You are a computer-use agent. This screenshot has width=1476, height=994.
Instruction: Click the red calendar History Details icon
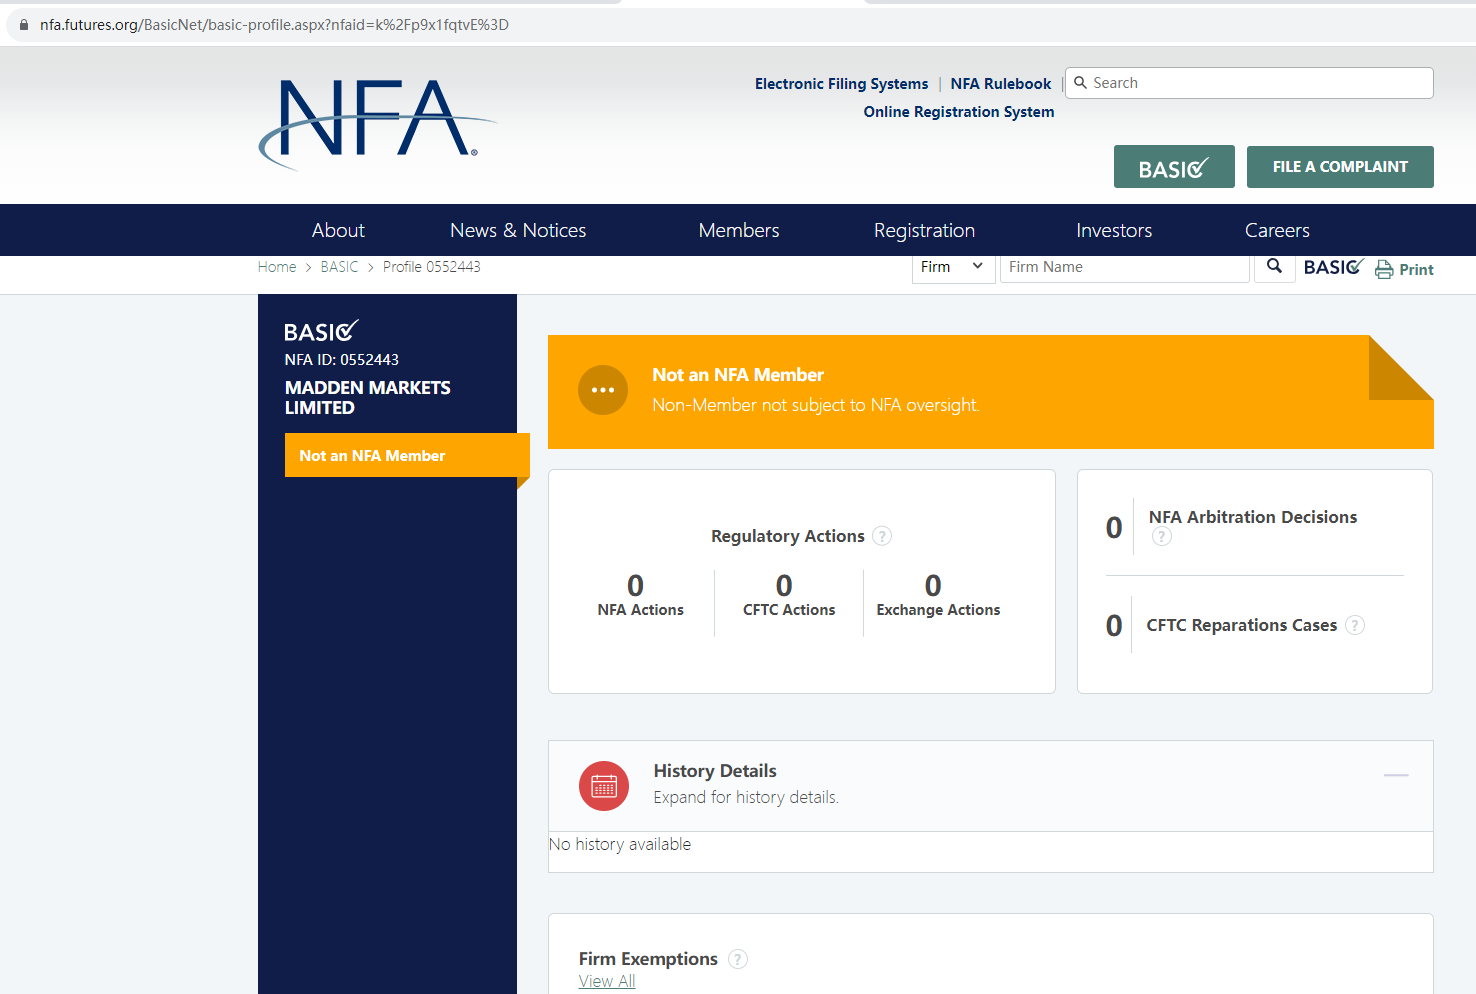[604, 786]
